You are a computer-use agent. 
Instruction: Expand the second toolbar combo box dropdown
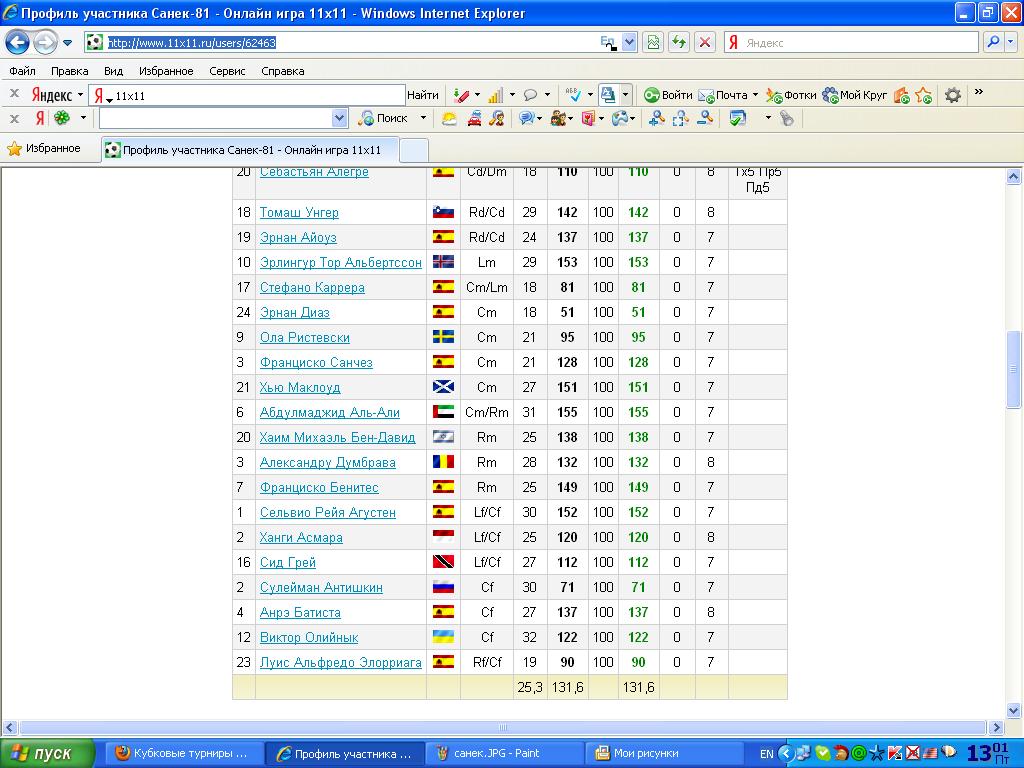[x=339, y=118]
